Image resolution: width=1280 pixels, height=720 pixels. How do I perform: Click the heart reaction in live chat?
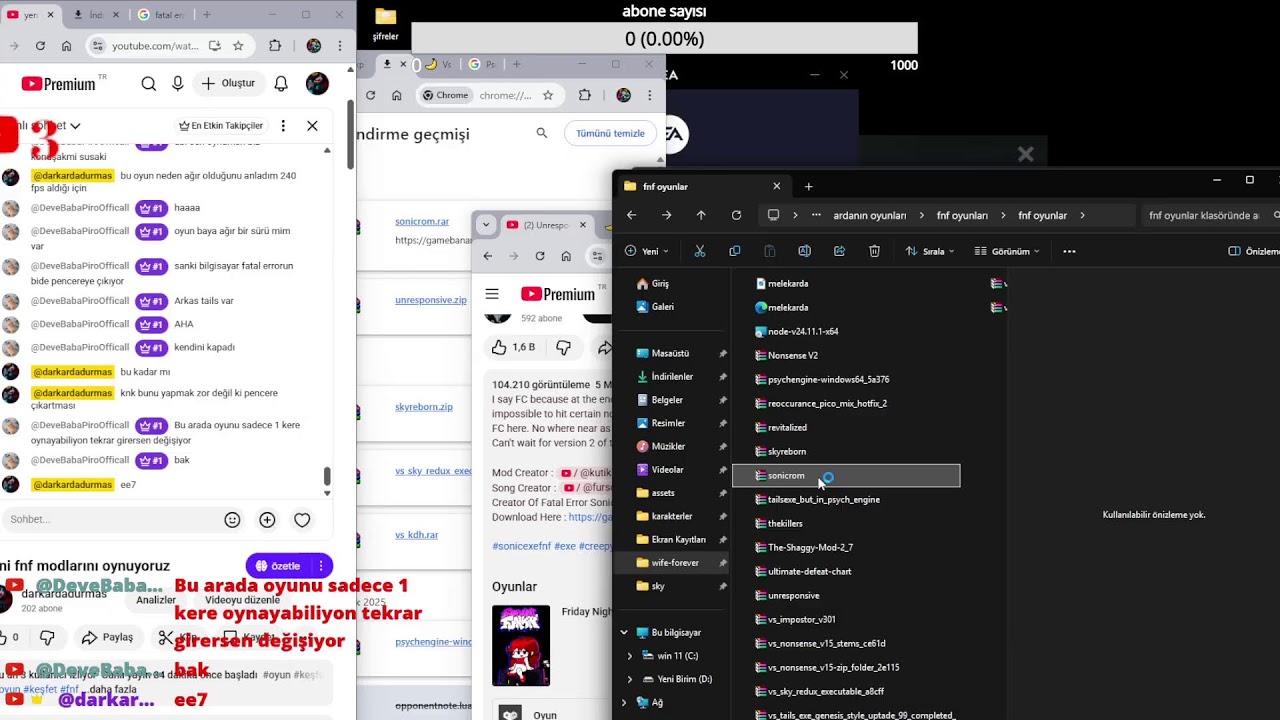coord(302,520)
